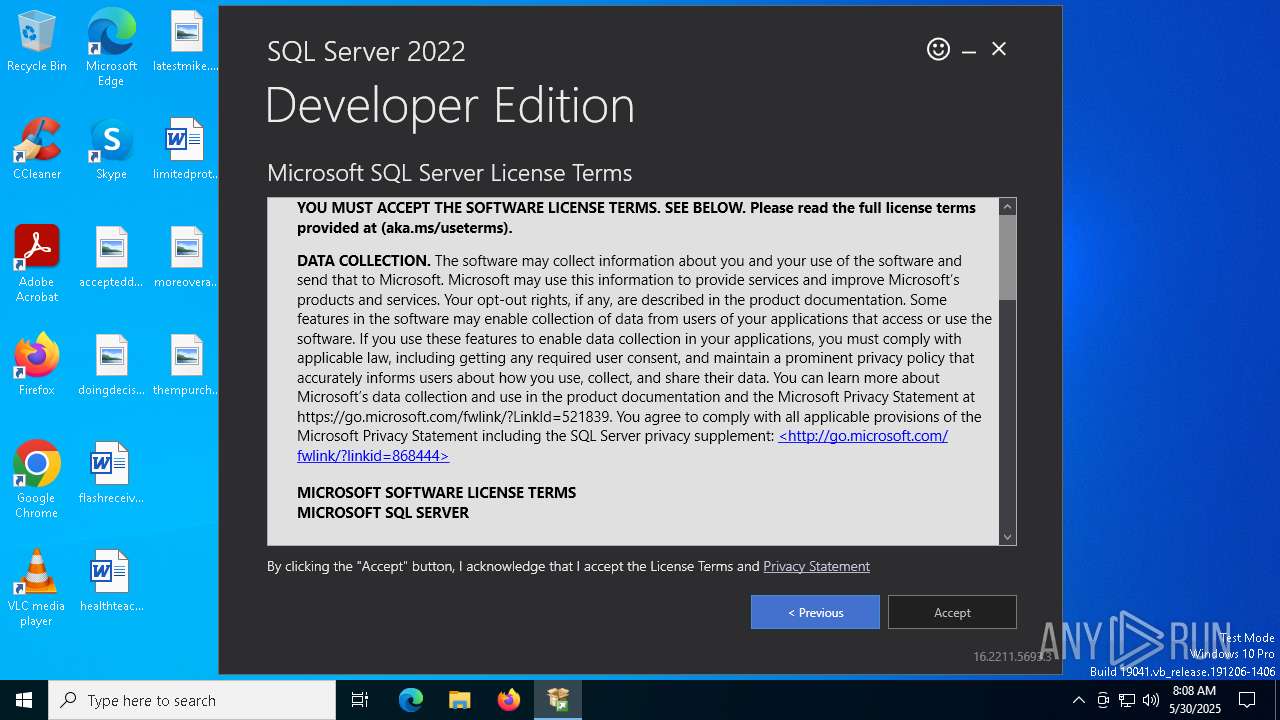Select the flashreceiv Word document icon
This screenshot has height=720, width=1280.
111,474
